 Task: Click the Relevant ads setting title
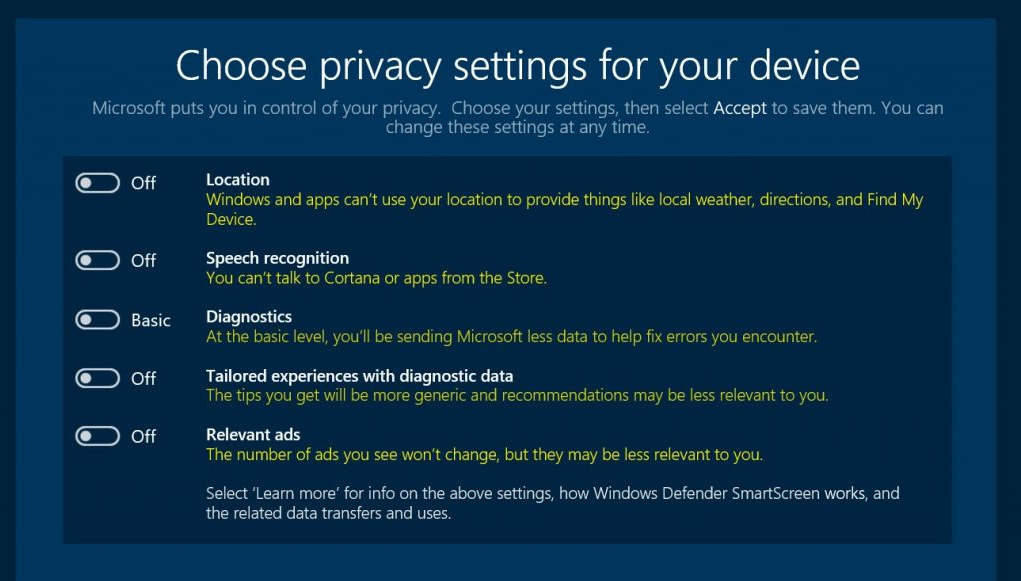click(x=253, y=434)
